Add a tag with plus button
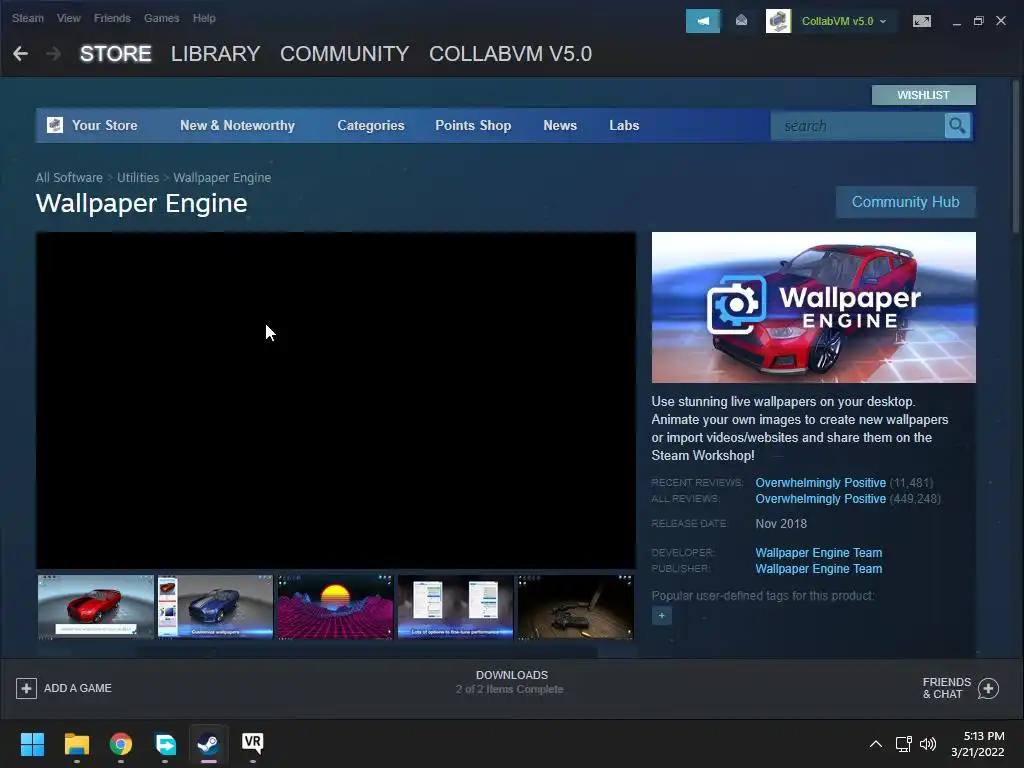This screenshot has width=1024, height=768. pyautogui.click(x=662, y=616)
